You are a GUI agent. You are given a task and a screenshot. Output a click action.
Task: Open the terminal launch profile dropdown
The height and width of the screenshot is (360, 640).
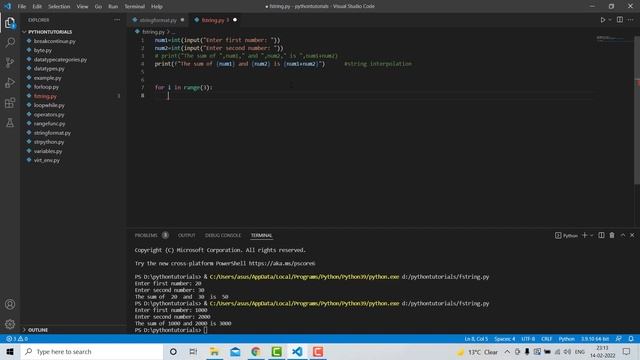click(x=591, y=235)
